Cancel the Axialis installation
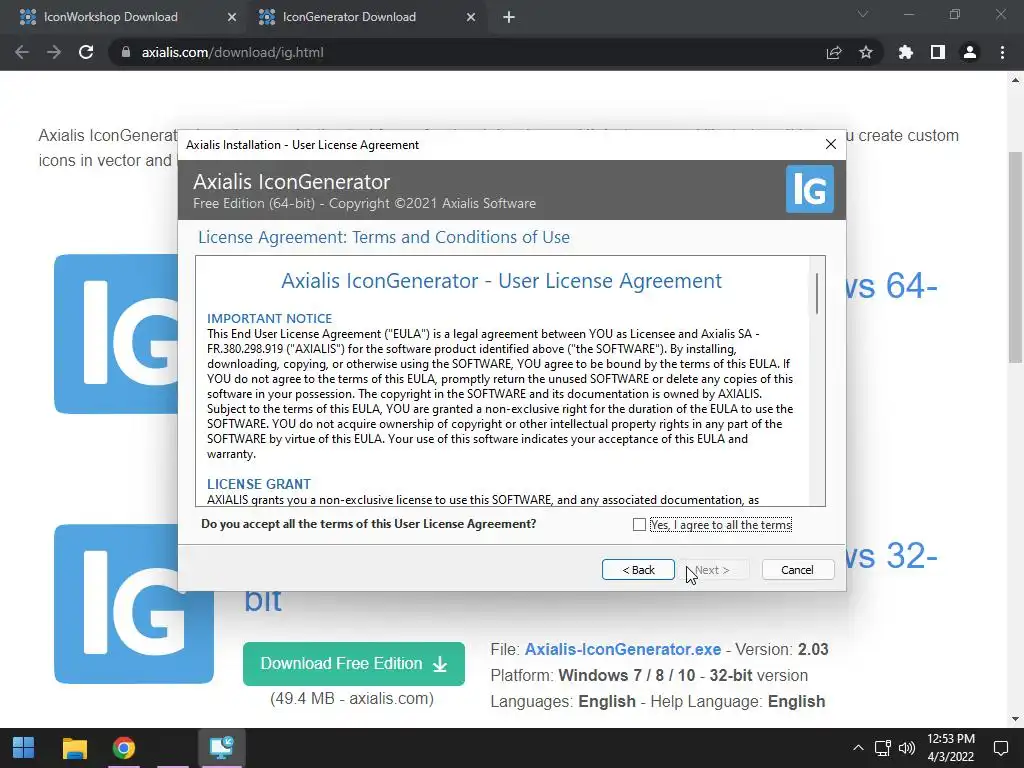The width and height of the screenshot is (1024, 768). pos(797,569)
